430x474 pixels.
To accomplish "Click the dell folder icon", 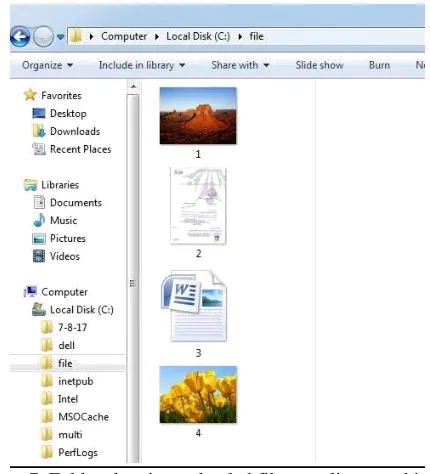I will tap(47, 345).
